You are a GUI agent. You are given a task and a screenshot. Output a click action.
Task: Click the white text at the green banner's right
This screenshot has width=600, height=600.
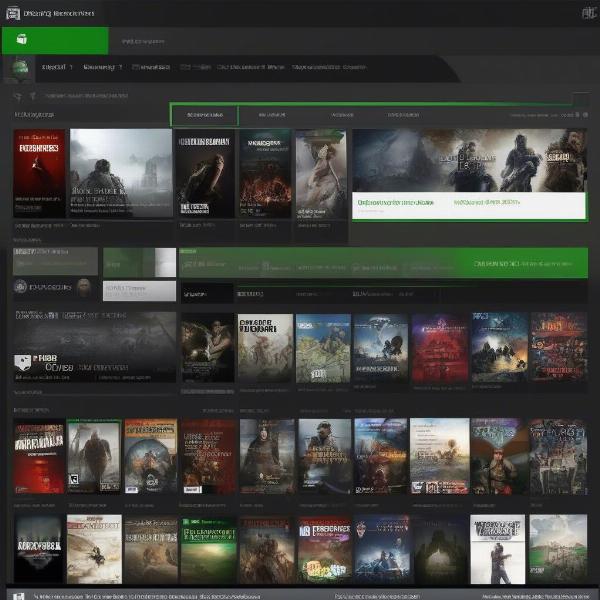pos(523,264)
